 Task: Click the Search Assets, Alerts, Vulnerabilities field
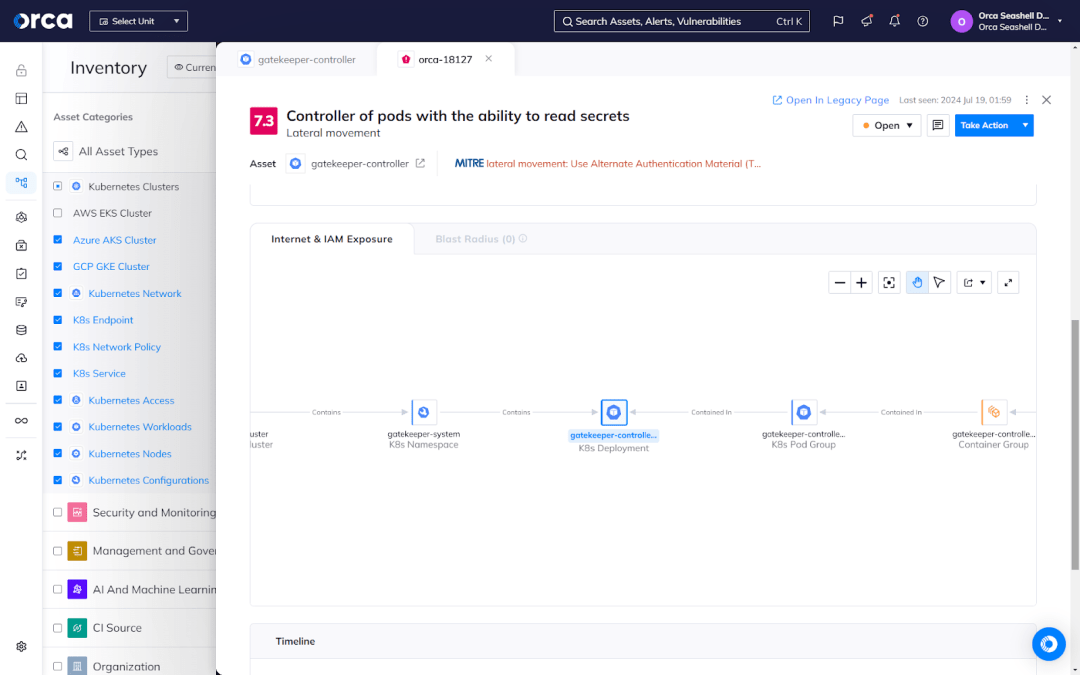click(x=682, y=21)
